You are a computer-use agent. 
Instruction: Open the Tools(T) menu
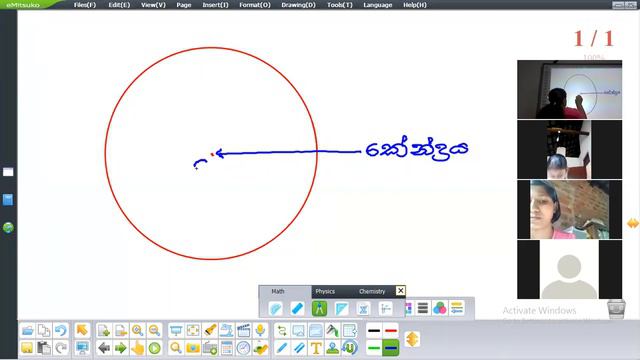pos(340,5)
